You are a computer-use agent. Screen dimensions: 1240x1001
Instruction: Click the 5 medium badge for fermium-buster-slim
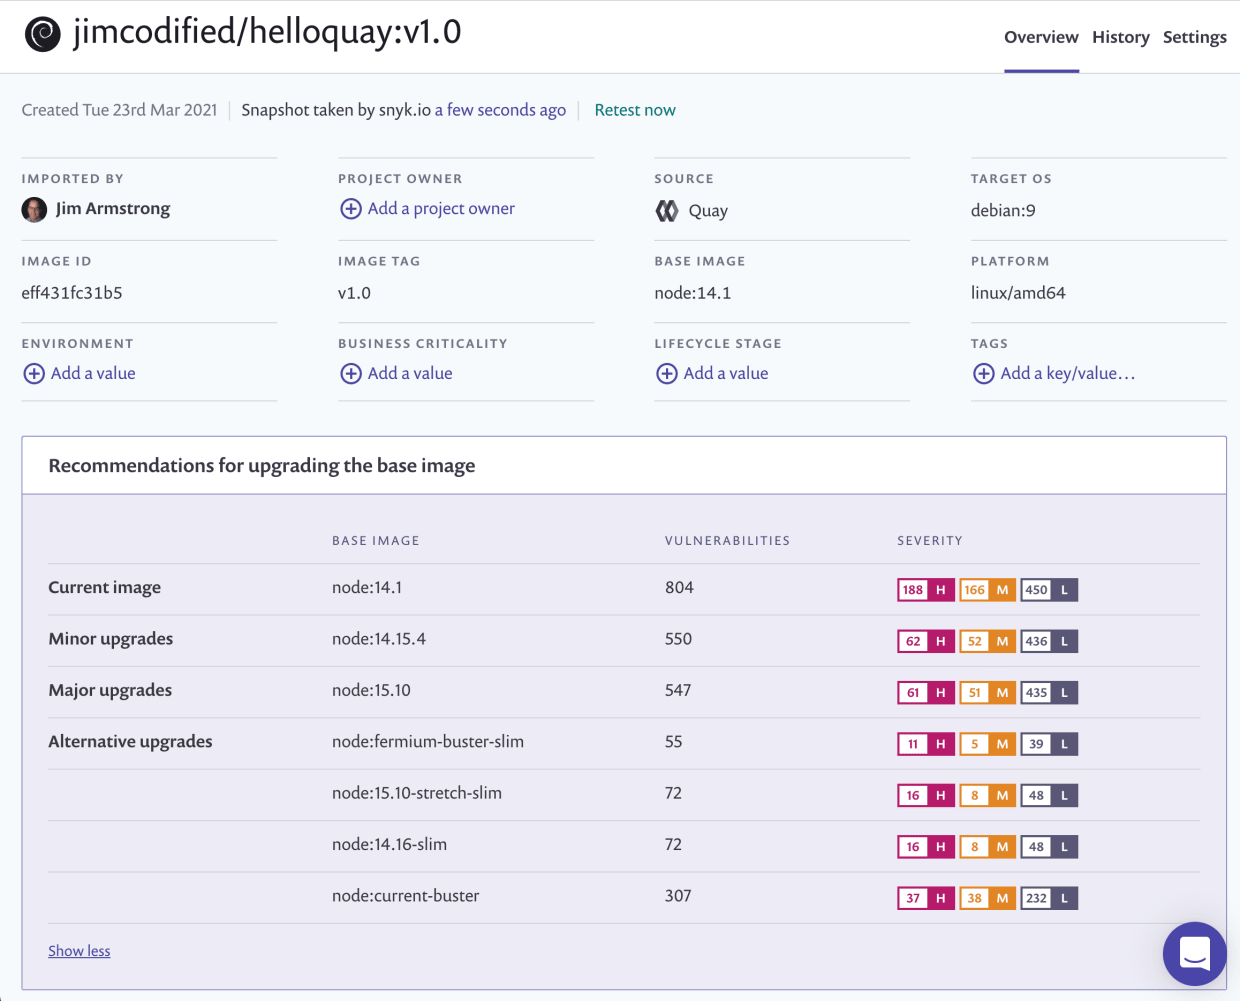(988, 744)
